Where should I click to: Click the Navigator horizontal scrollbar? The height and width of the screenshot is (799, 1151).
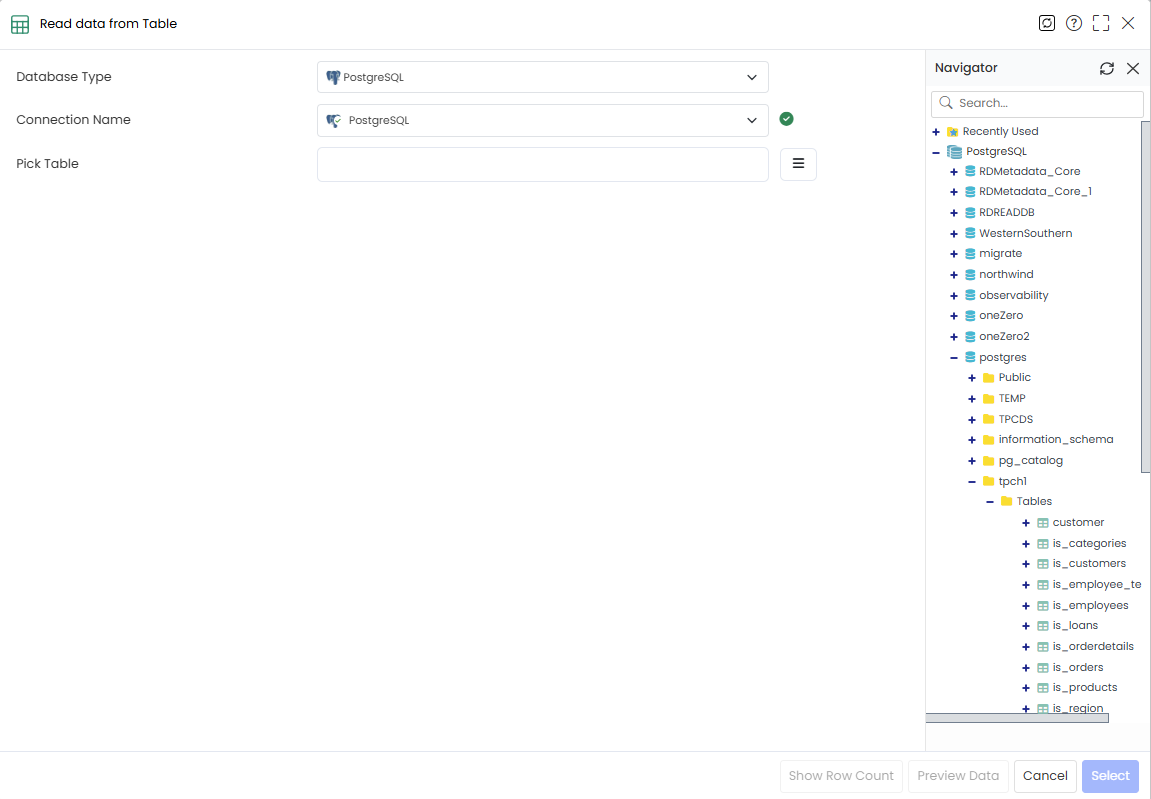tap(1017, 718)
